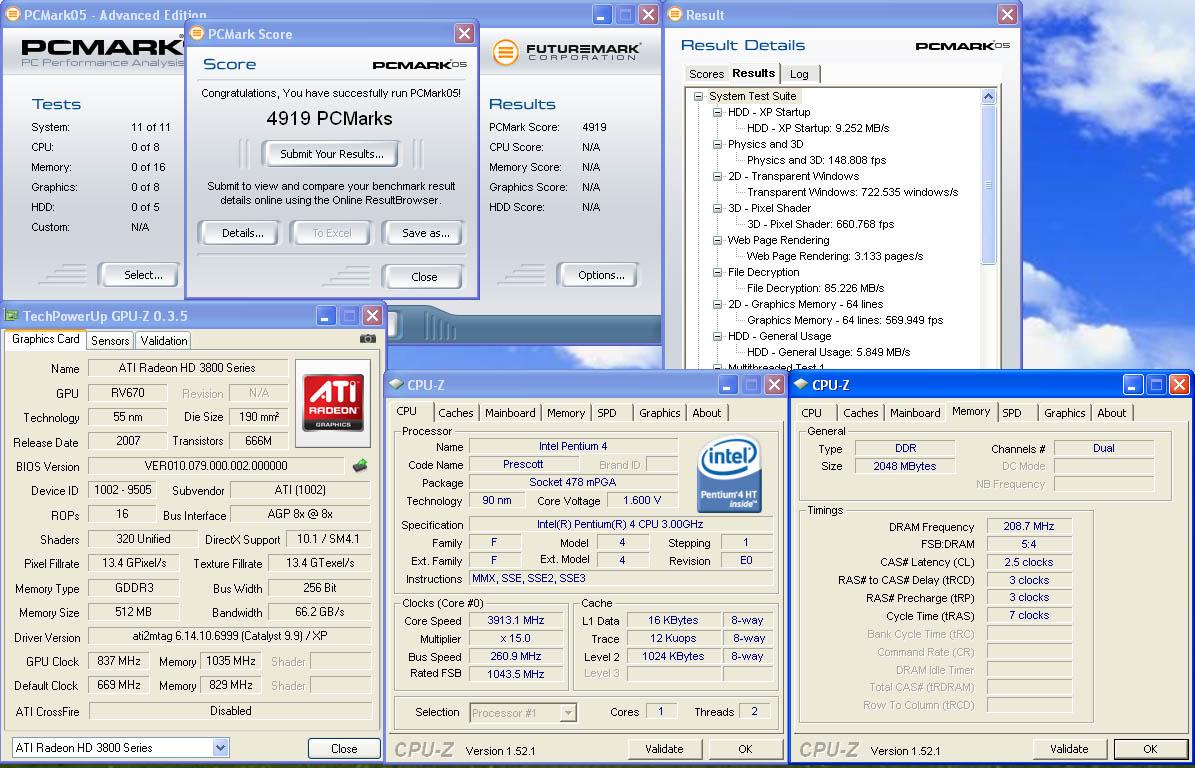Open the Scores tab in Result window
The width and height of the screenshot is (1195, 768).
706,74
